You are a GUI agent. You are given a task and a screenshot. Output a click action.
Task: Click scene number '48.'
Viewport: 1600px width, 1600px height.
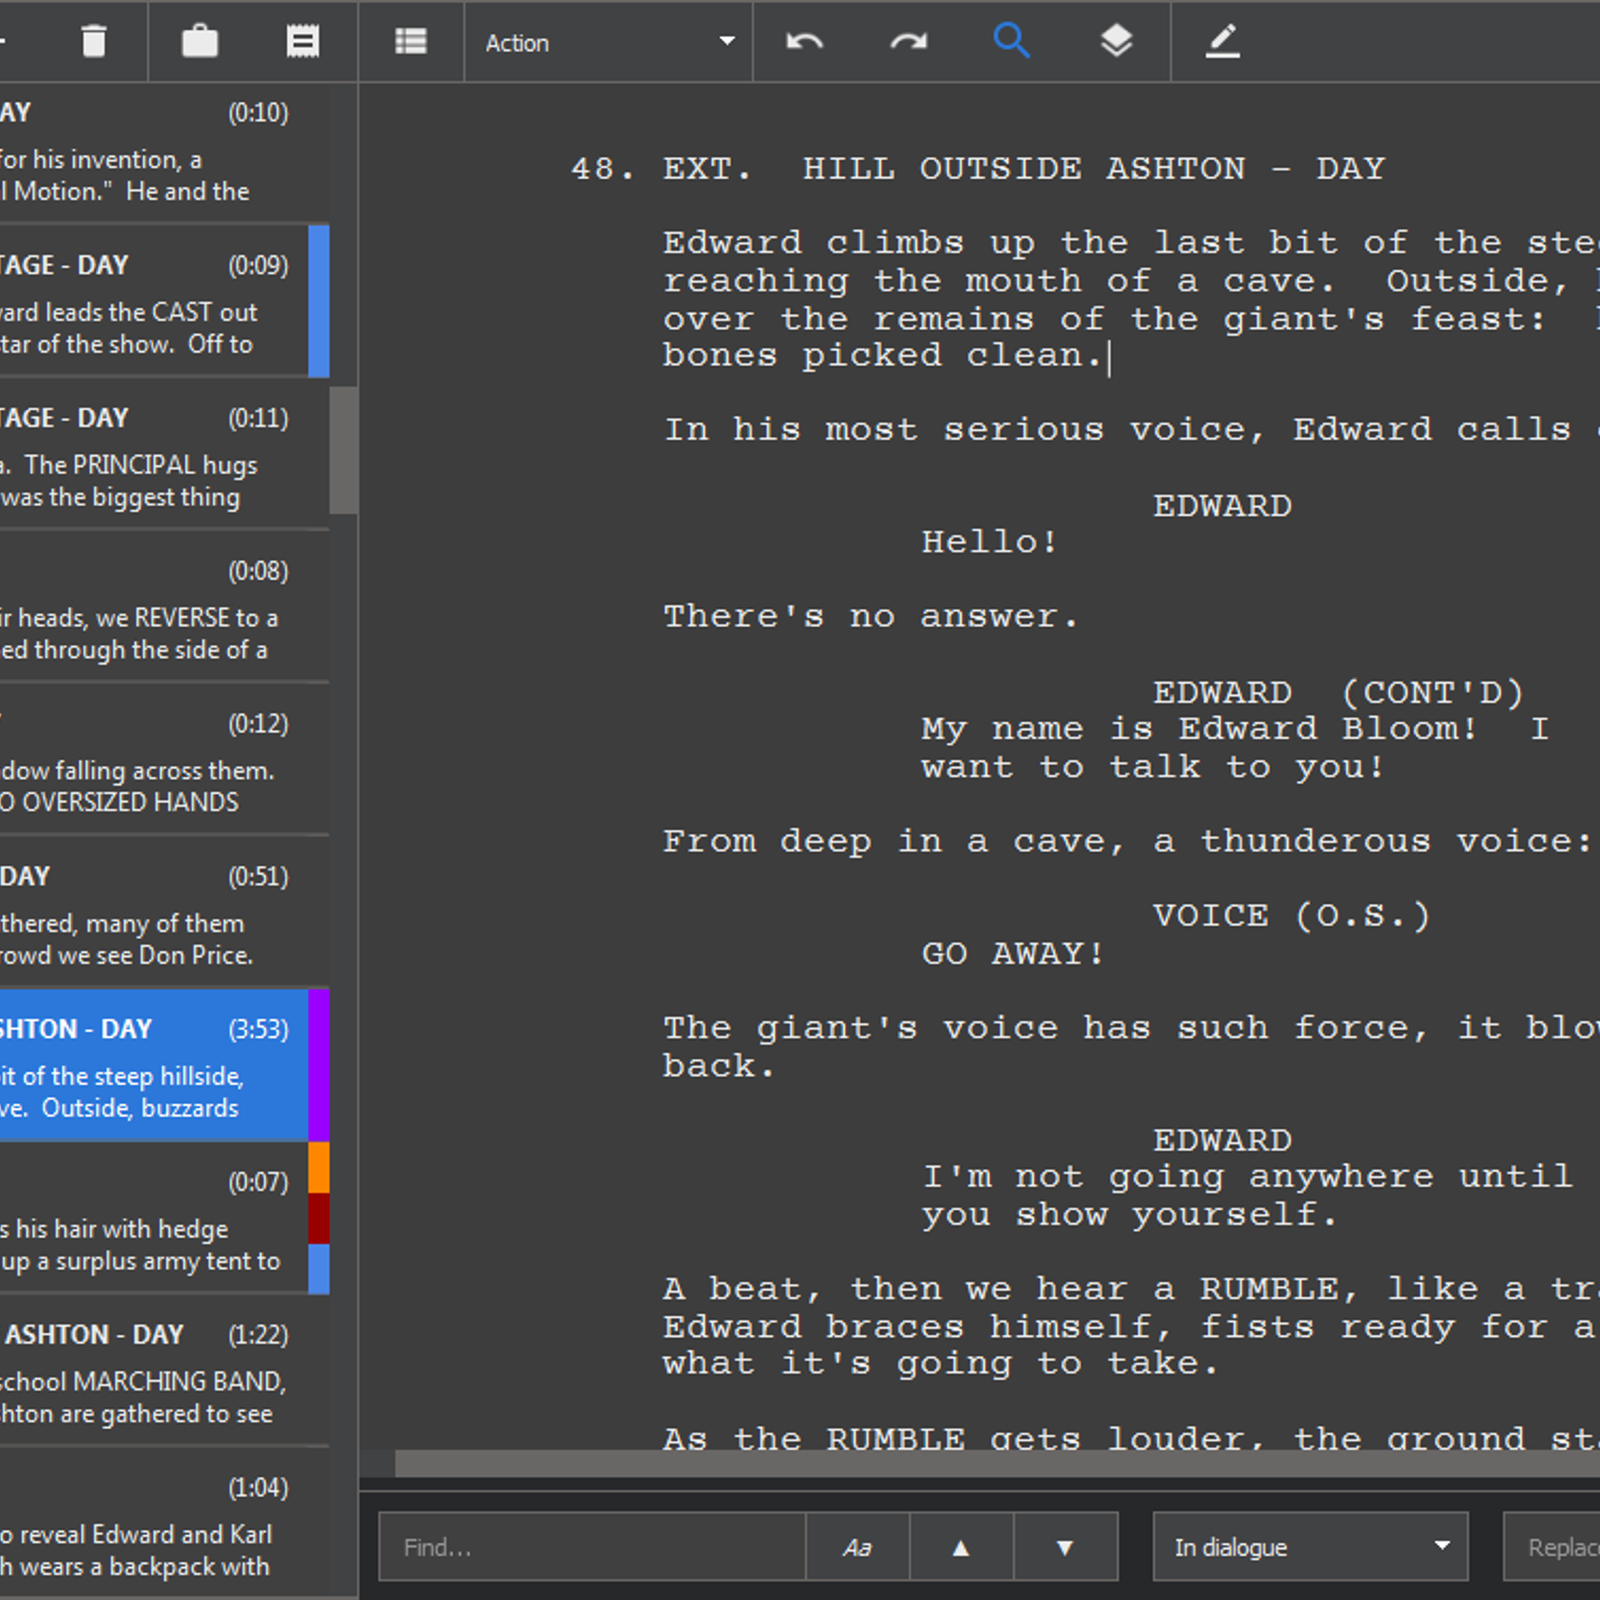pyautogui.click(x=603, y=169)
